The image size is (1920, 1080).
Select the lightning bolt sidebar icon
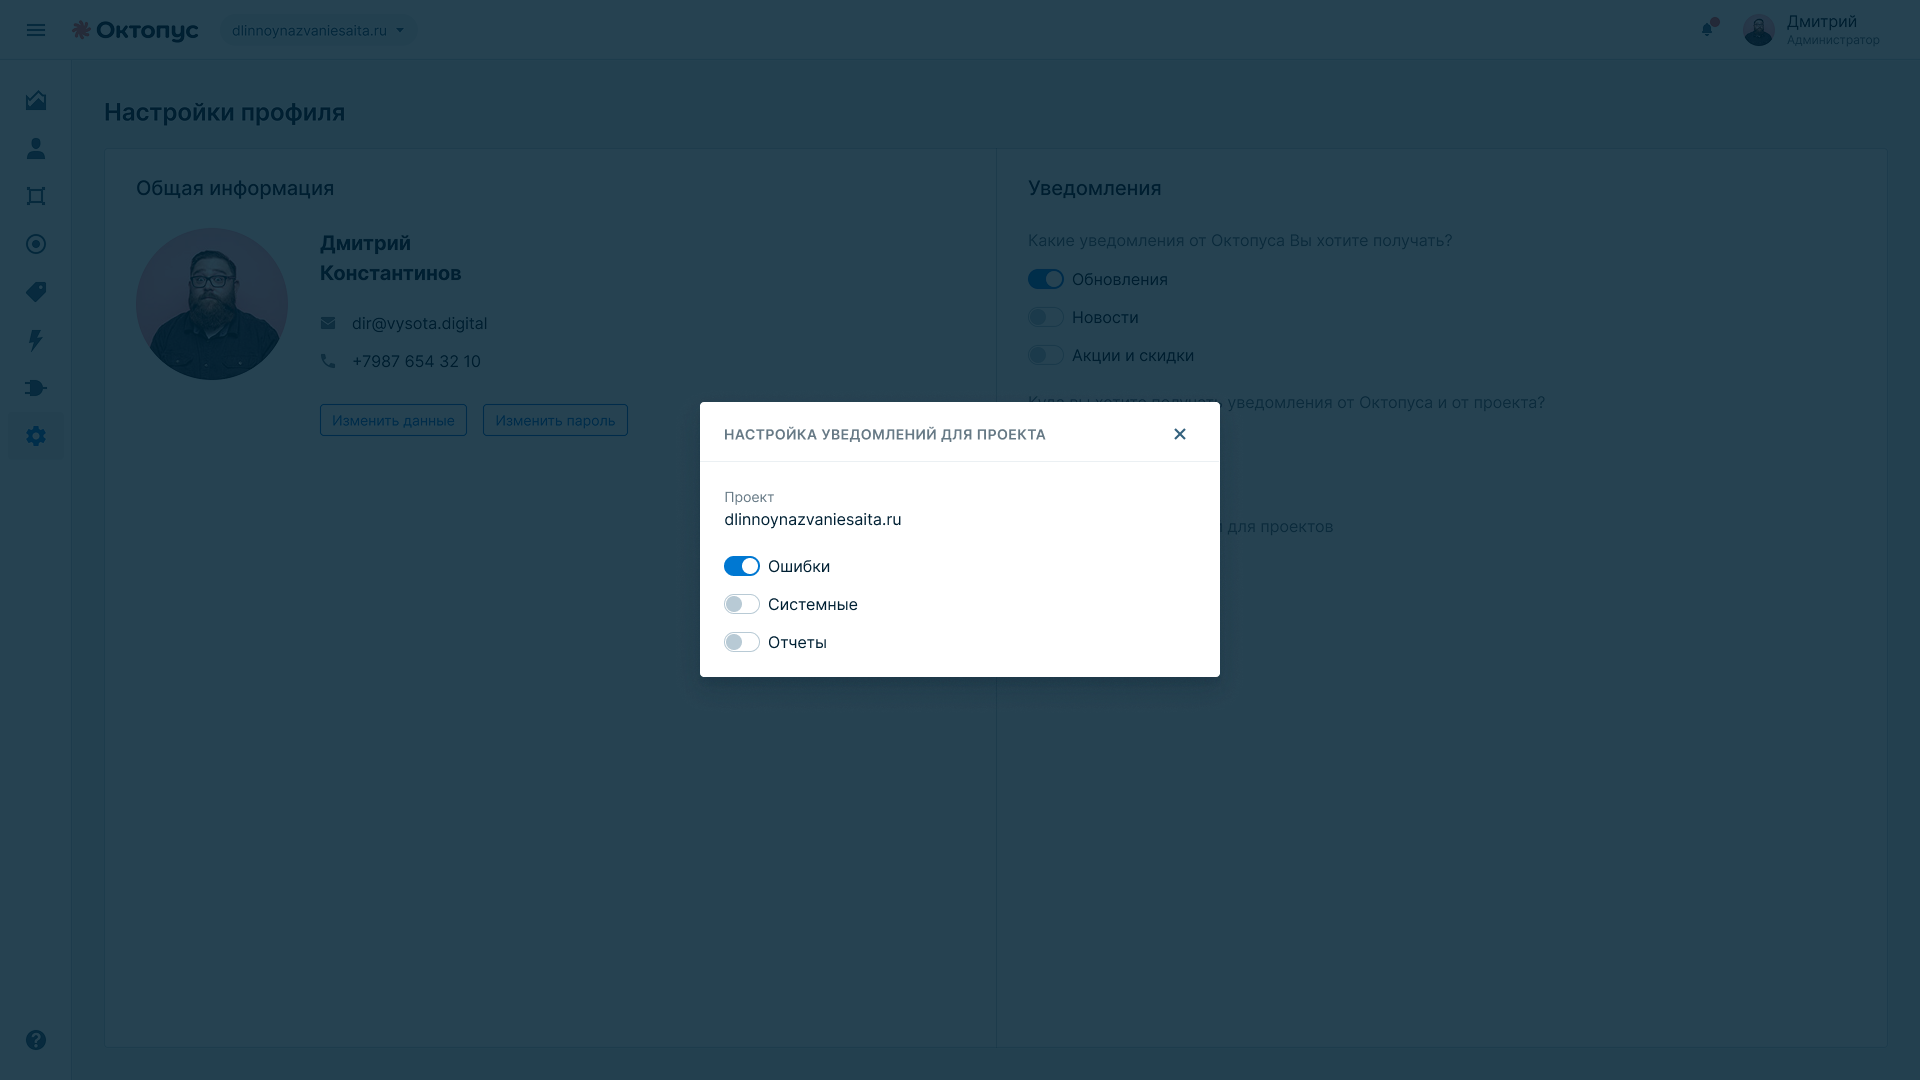[x=36, y=340]
